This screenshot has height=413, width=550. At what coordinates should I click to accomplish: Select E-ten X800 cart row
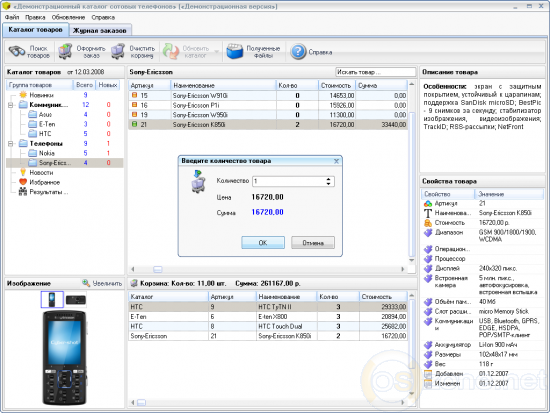click(268, 317)
